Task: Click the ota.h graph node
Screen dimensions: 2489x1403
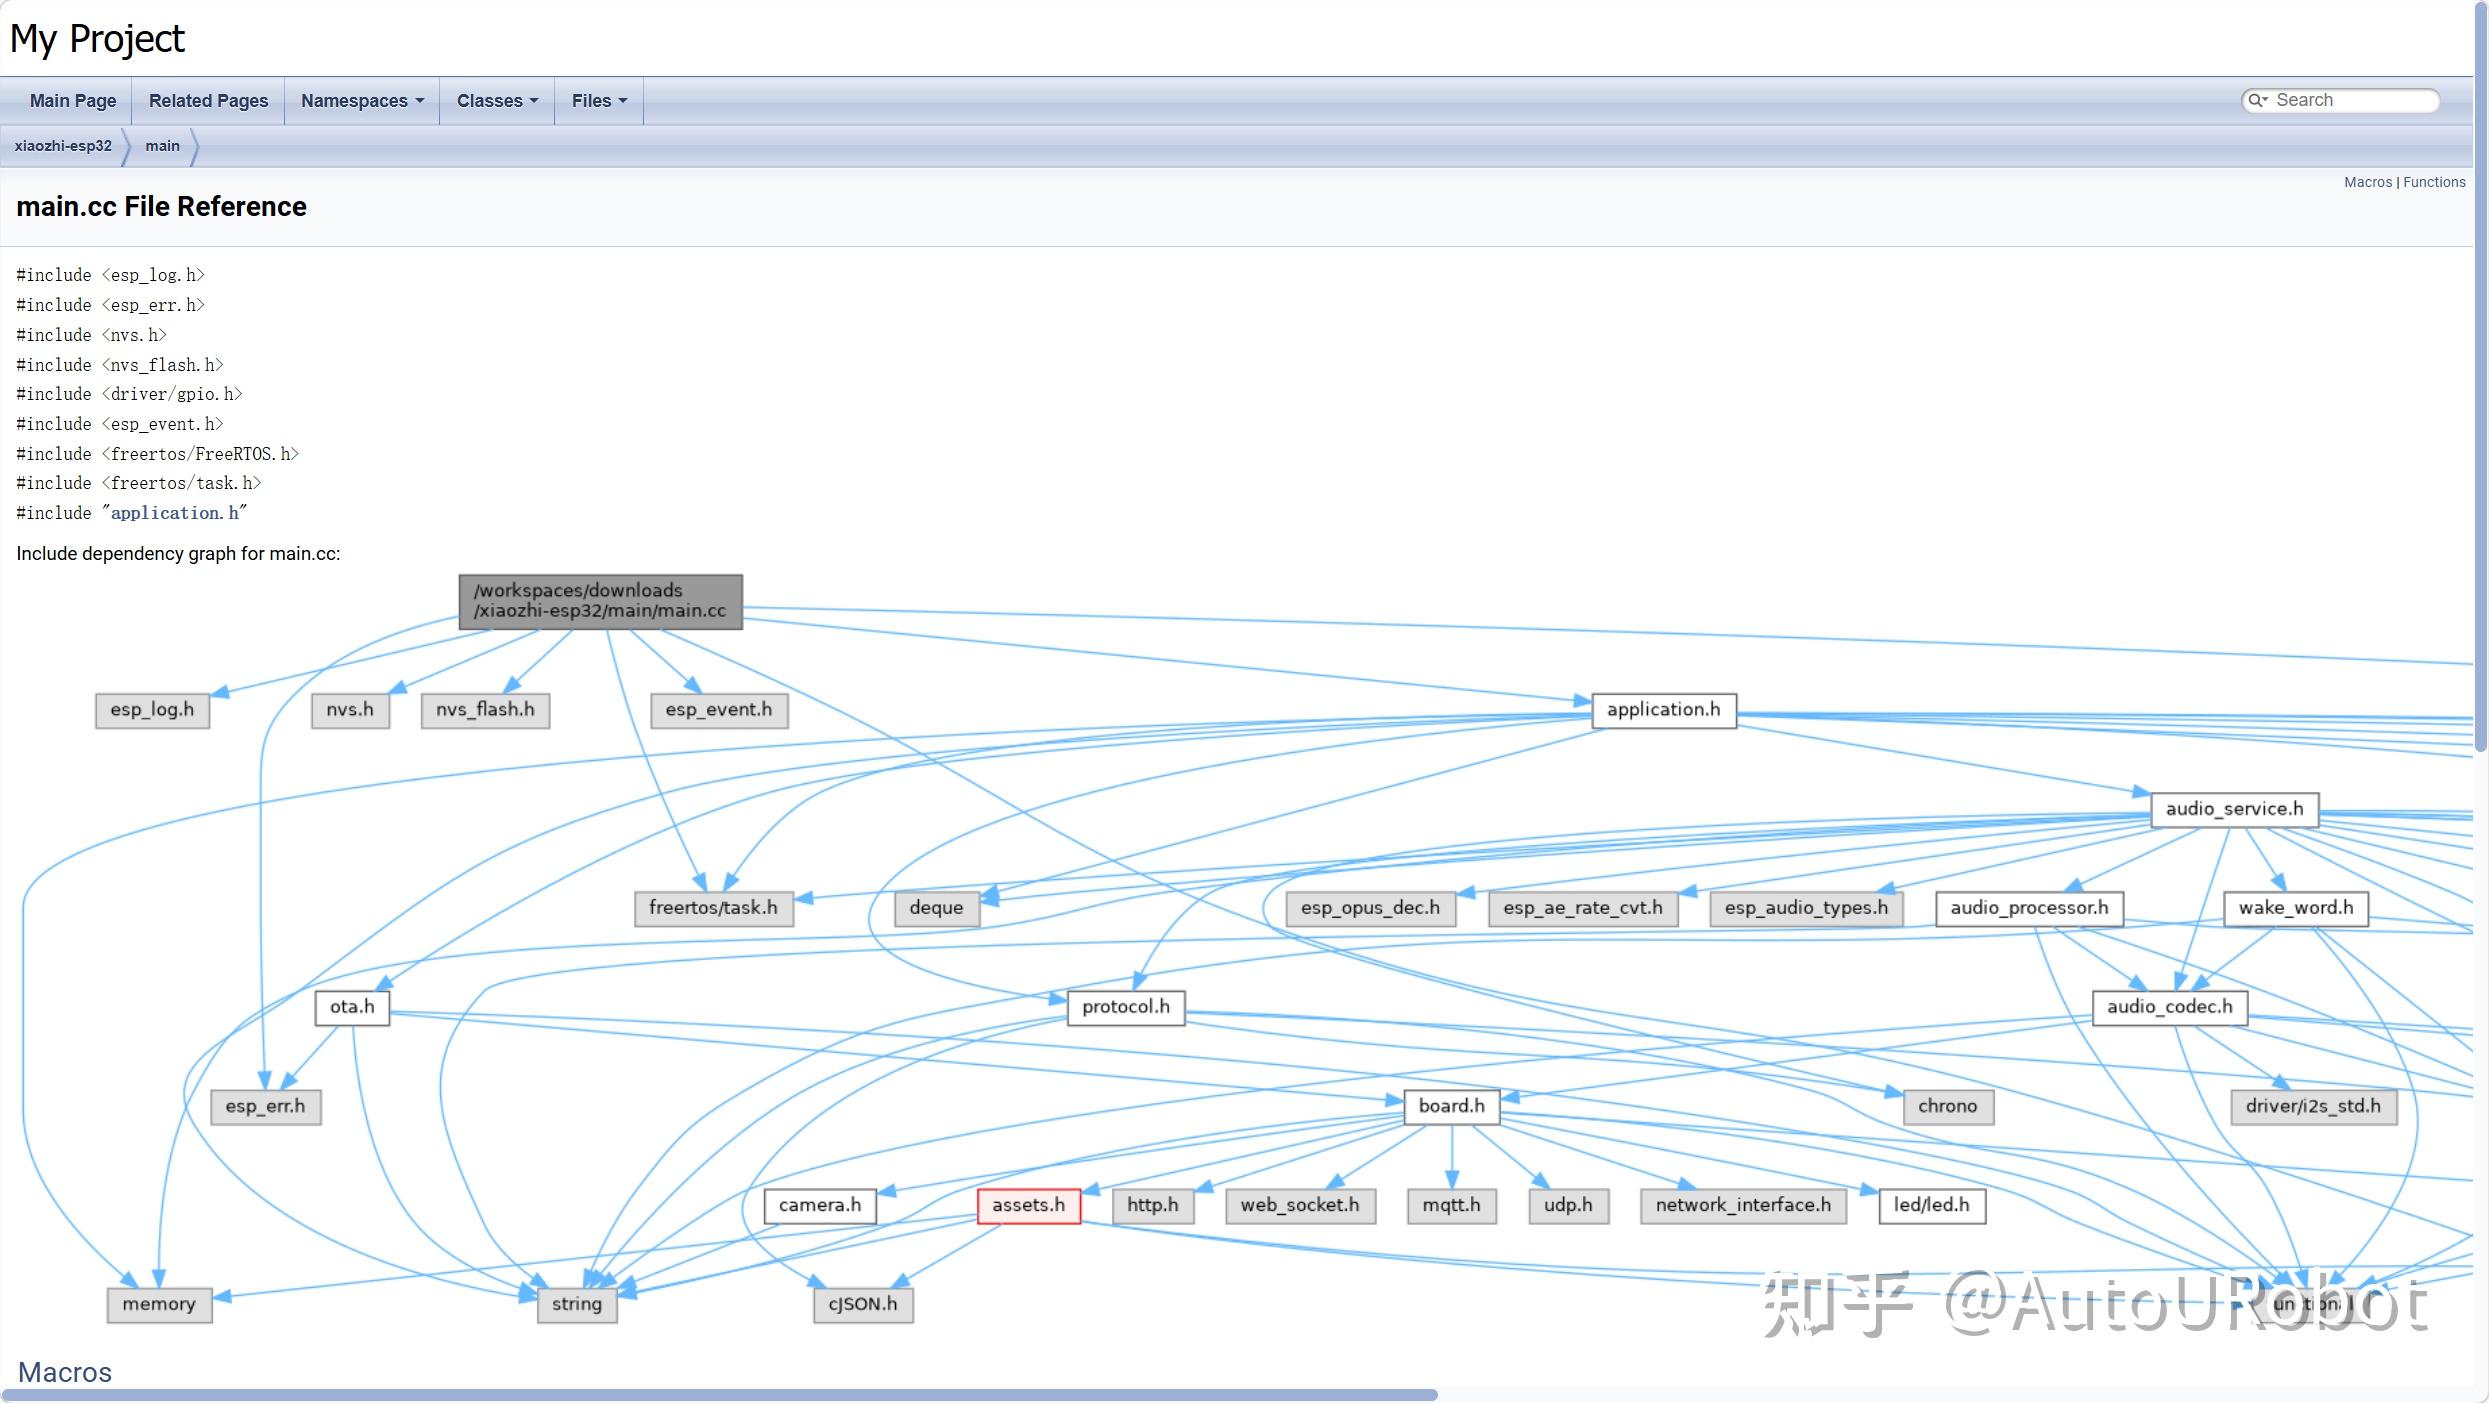Action: click(352, 1007)
